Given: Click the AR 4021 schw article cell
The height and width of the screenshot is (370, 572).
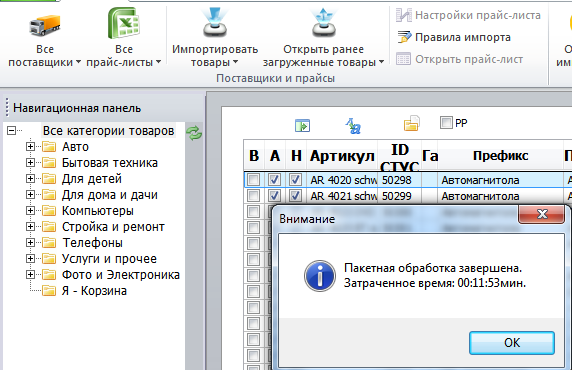Looking at the screenshot, I should tap(343, 196).
